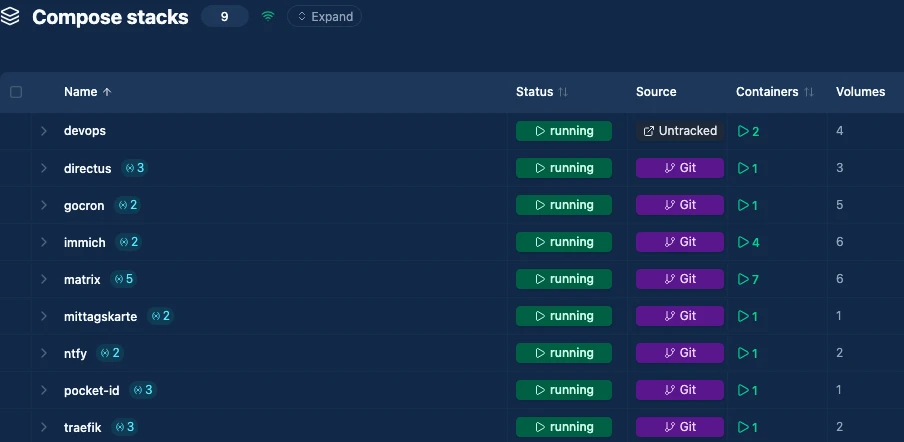Expand the mittagskarte stack row

click(44, 316)
